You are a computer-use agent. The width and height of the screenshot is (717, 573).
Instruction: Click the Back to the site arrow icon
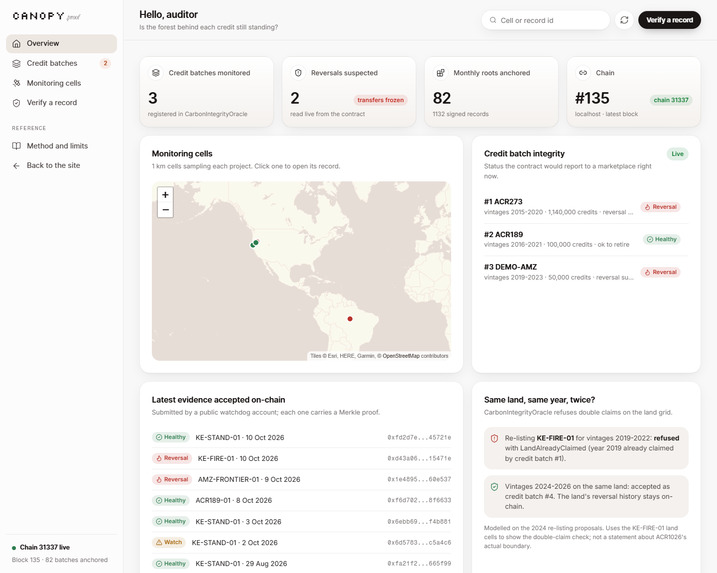point(16,166)
